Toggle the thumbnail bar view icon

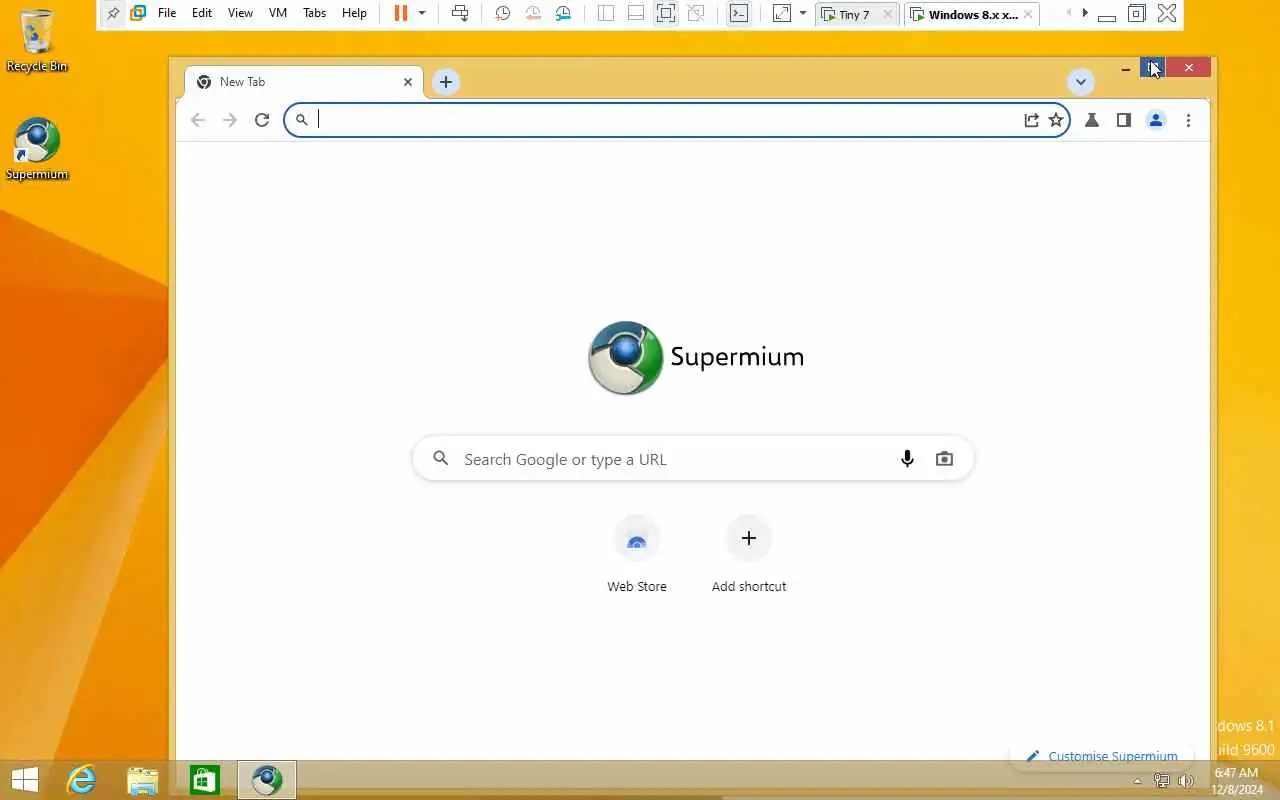tap(636, 13)
